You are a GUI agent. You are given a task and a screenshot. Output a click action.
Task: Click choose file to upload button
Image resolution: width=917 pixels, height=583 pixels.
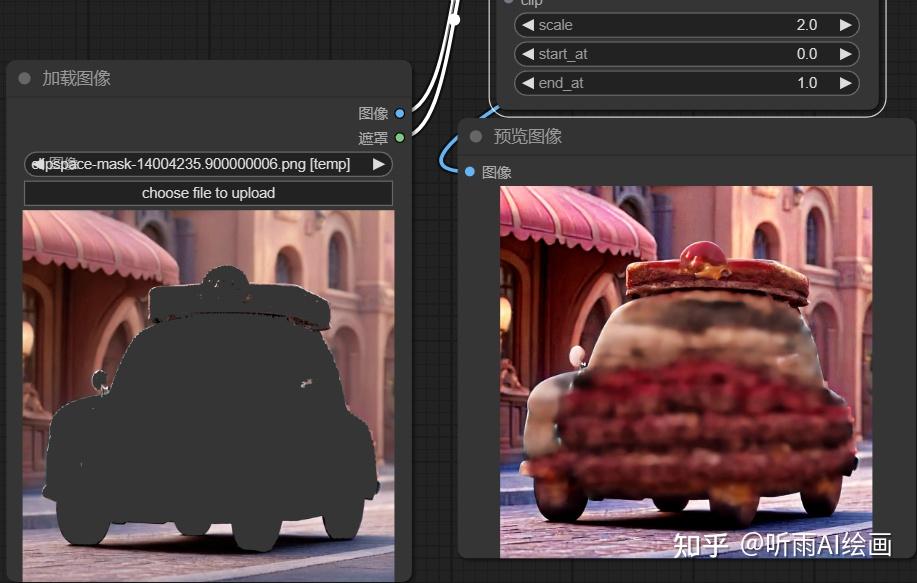click(x=208, y=193)
